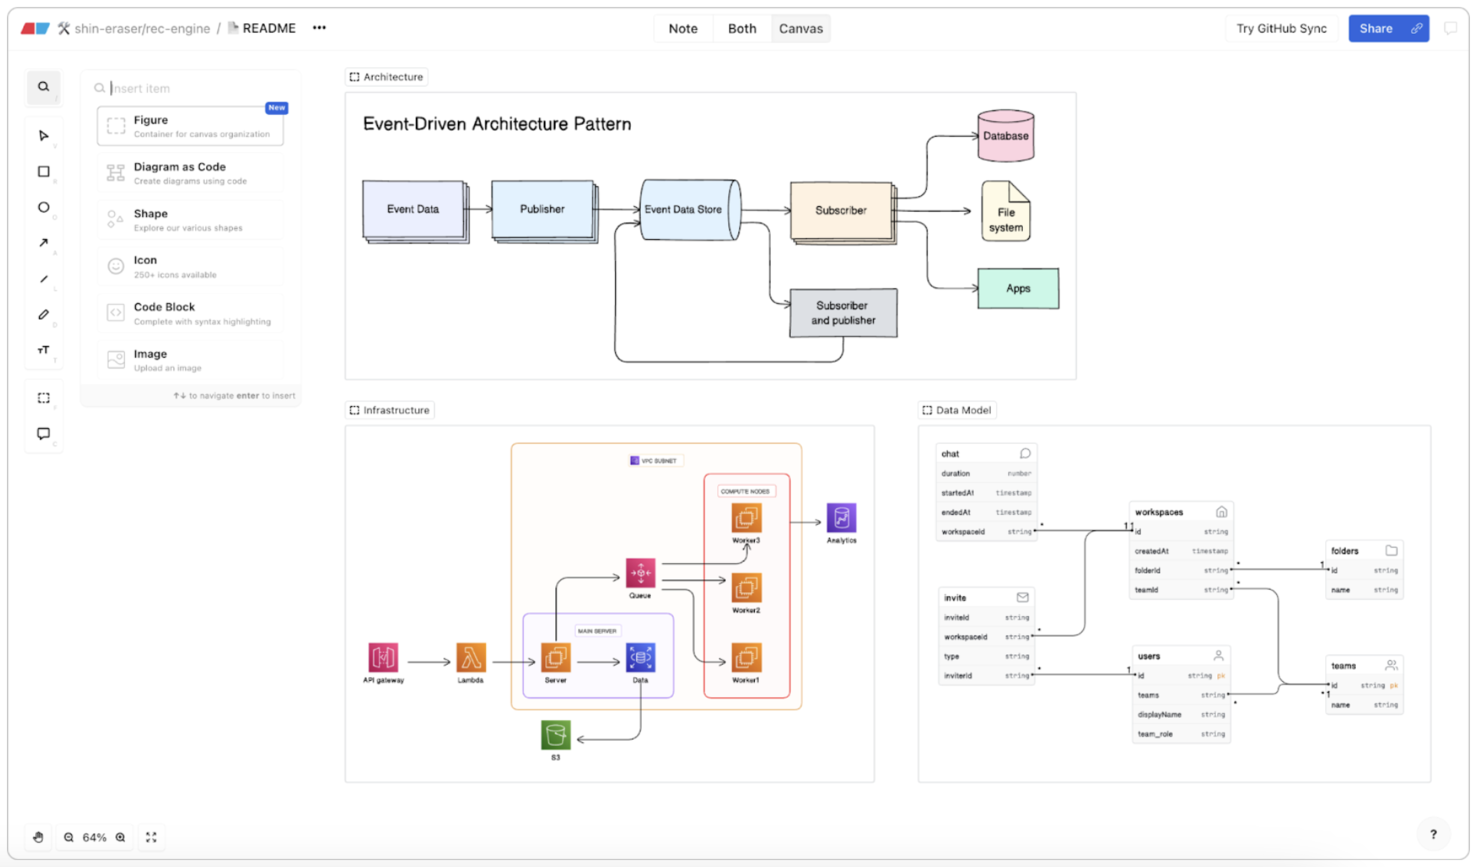Screen dimensions: 1480x867
Task: Click Try GitHub Sync
Action: (1281, 28)
